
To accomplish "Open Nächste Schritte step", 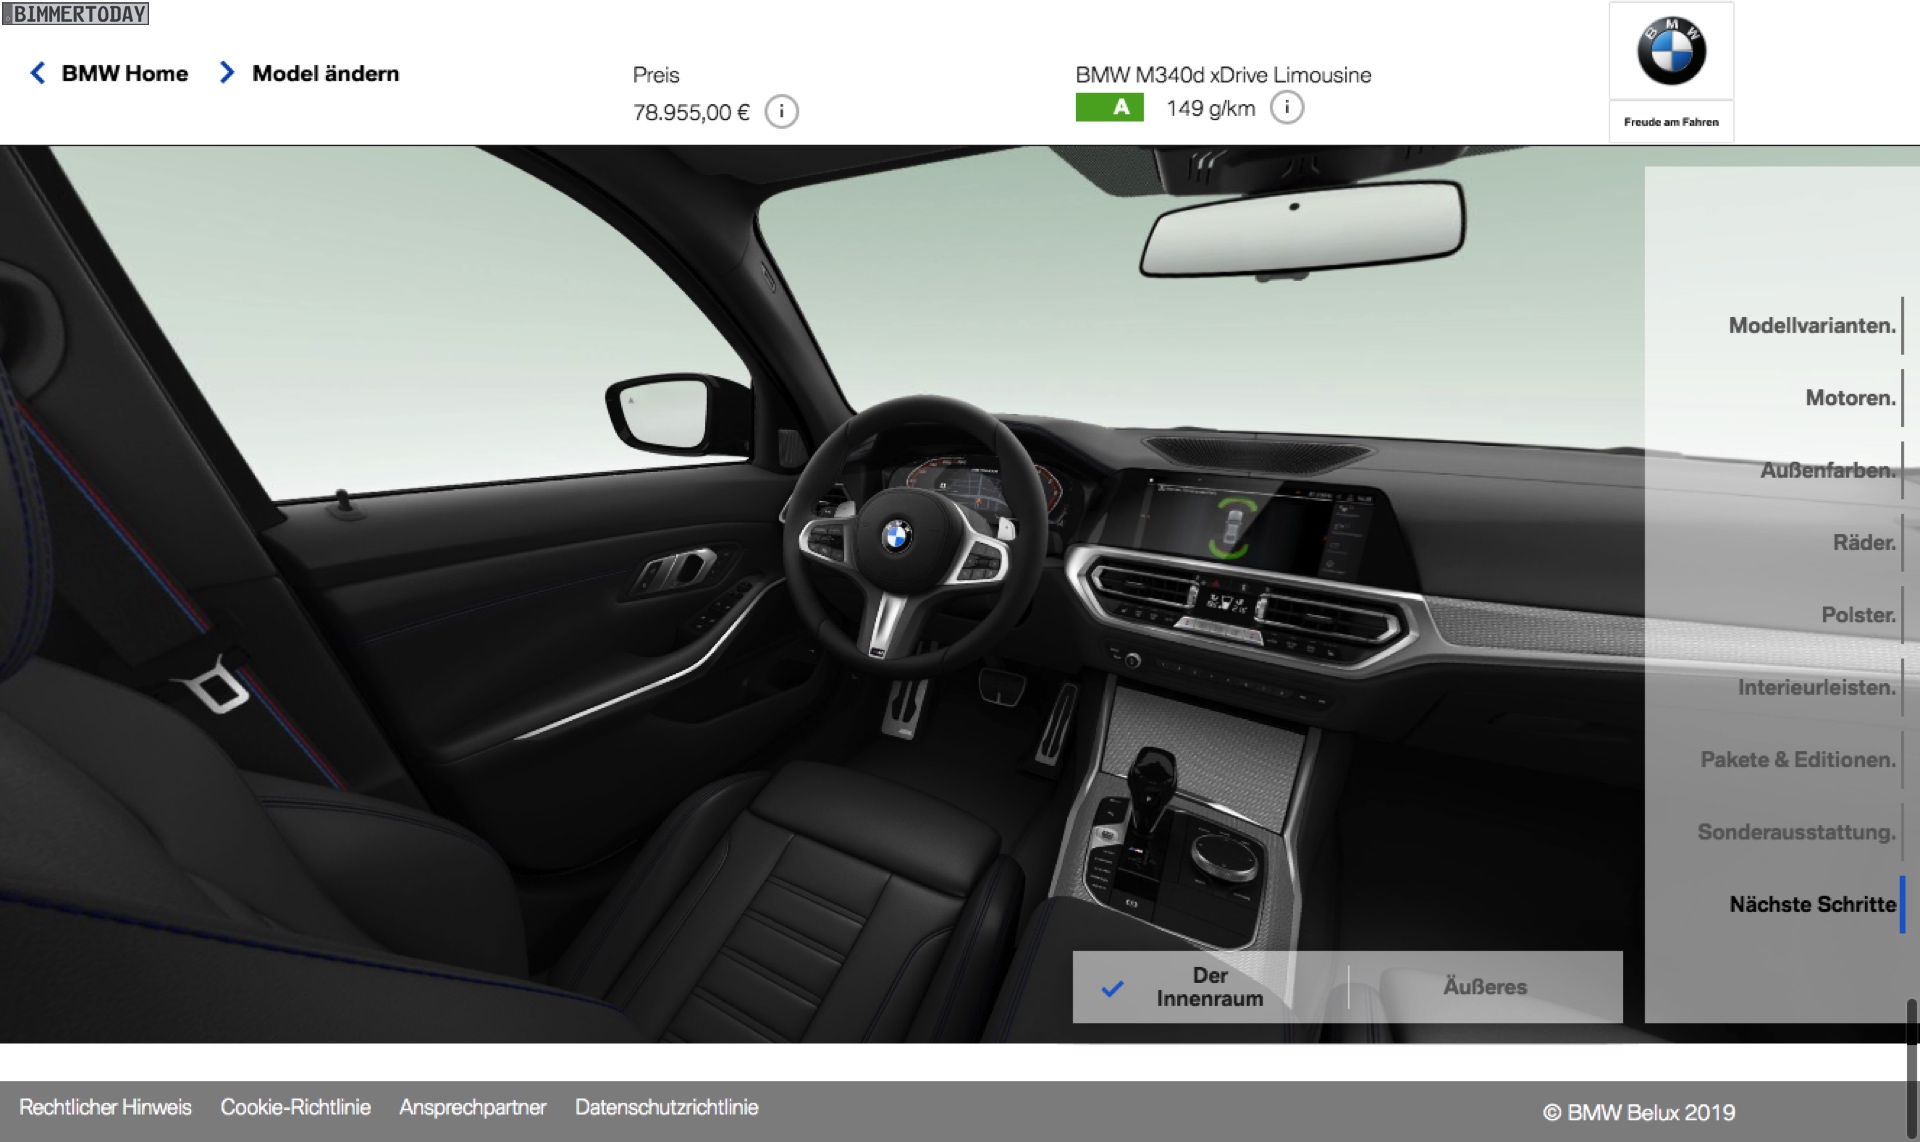I will click(1812, 904).
